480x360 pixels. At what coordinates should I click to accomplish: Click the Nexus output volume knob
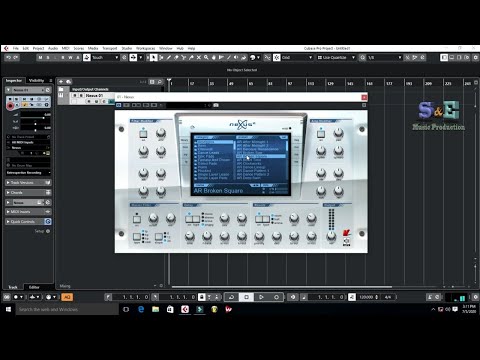pos(331,236)
